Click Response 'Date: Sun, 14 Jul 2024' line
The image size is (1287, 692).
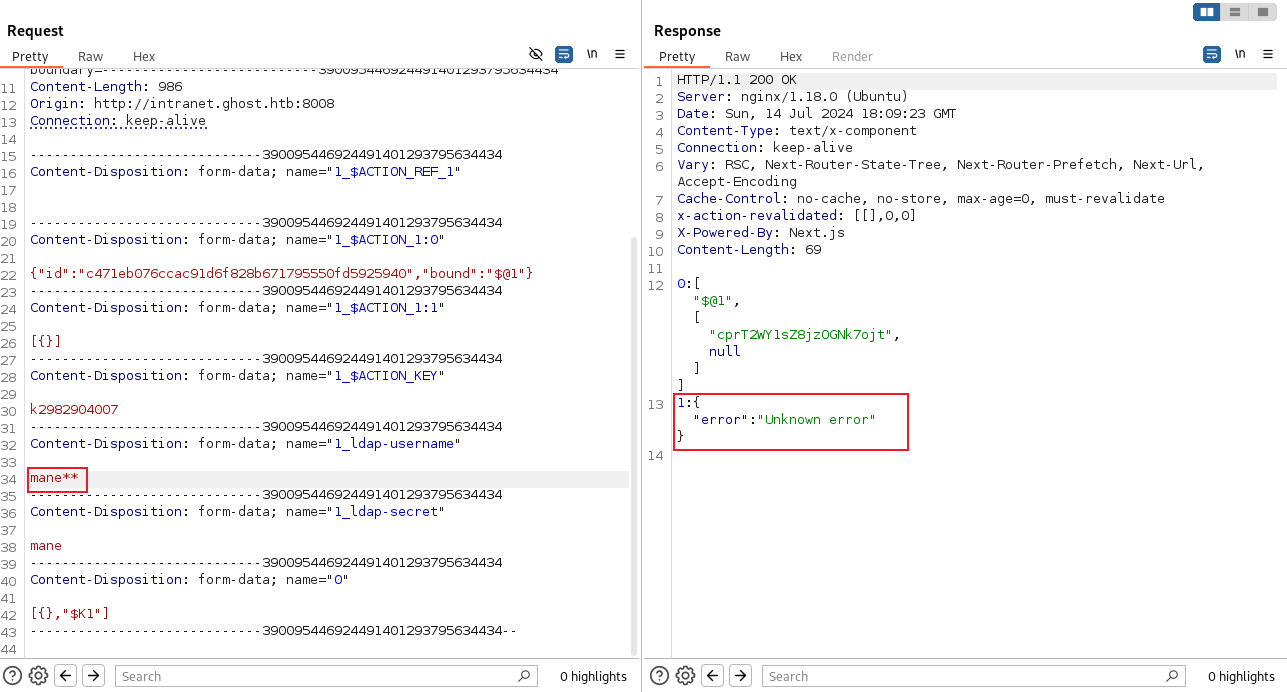coord(816,114)
